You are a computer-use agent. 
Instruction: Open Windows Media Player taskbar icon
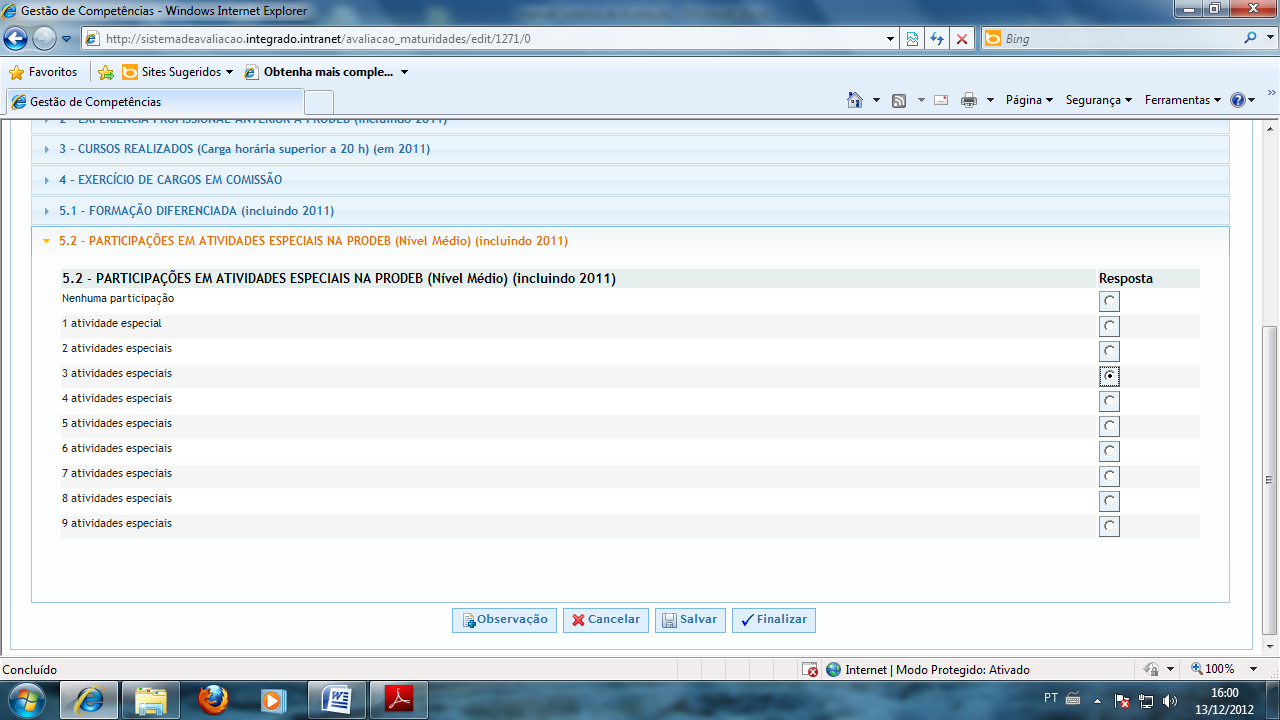click(x=274, y=699)
